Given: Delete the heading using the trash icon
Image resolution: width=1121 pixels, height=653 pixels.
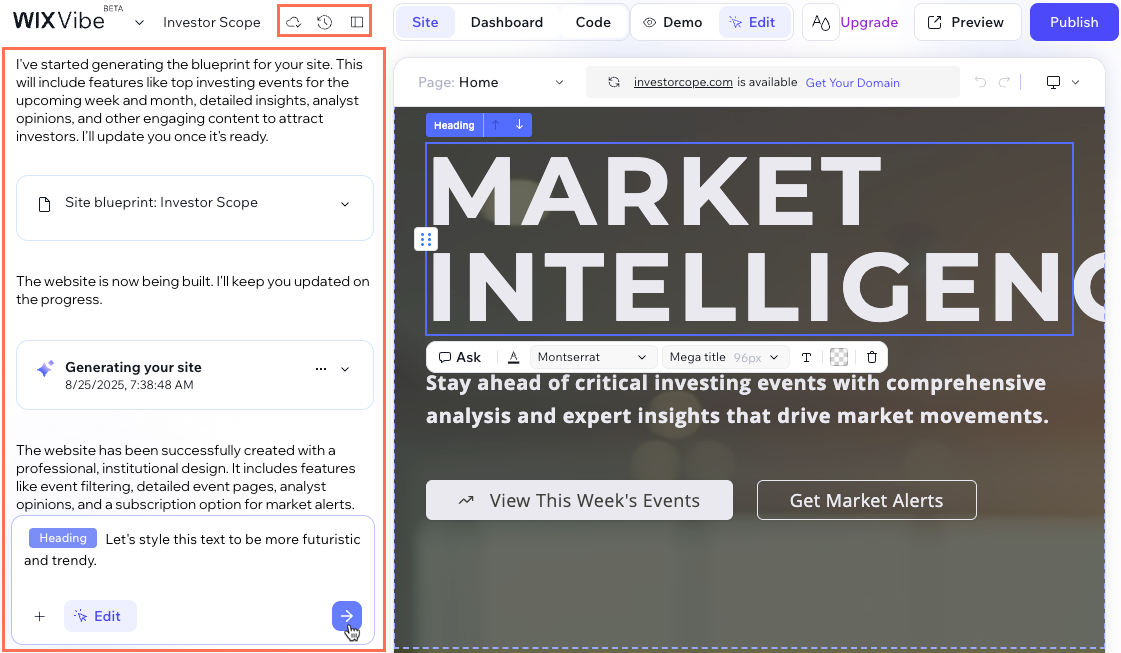Looking at the screenshot, I should coord(872,357).
